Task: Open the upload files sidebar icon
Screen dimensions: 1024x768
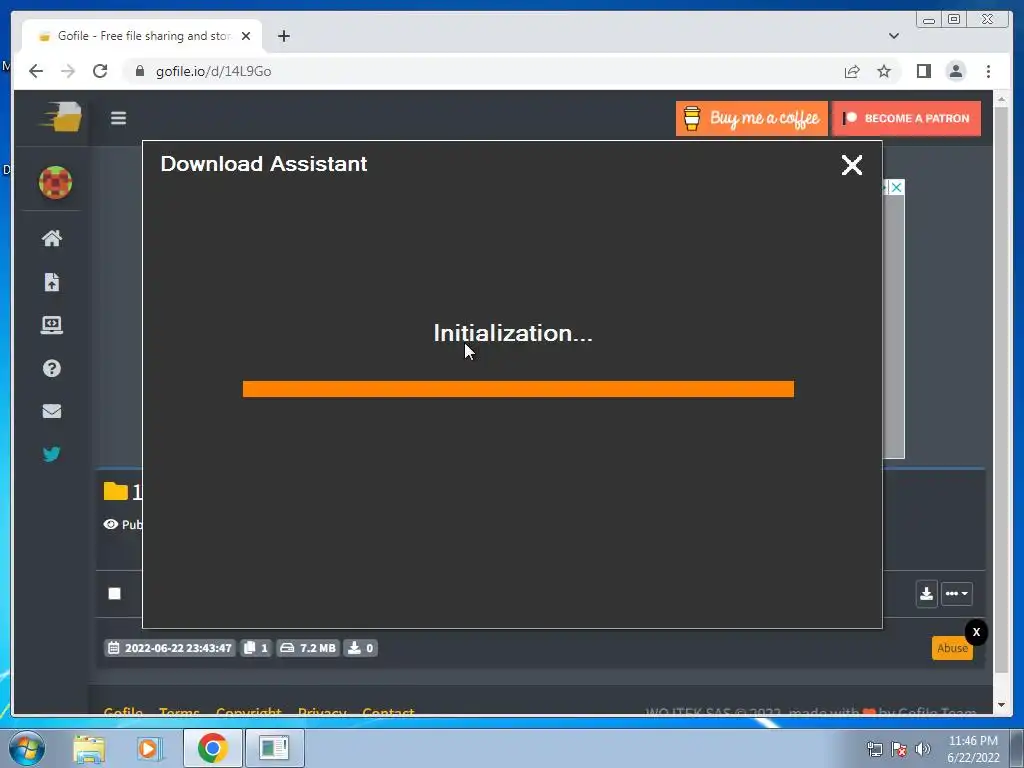Action: coord(52,282)
